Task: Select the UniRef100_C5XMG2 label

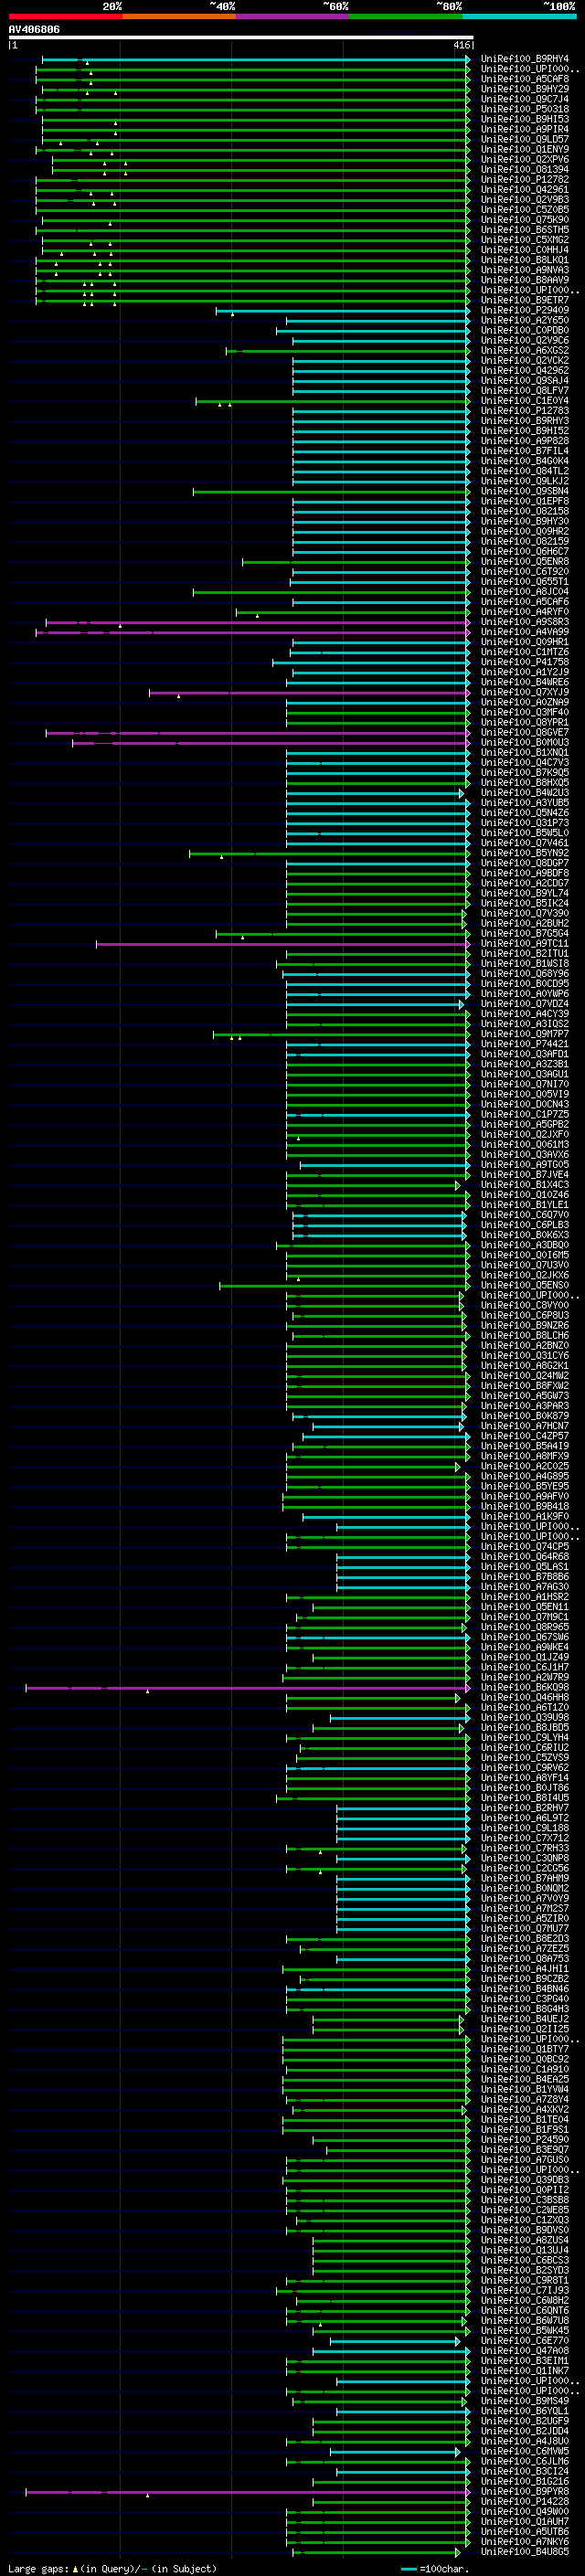Action: [525, 240]
